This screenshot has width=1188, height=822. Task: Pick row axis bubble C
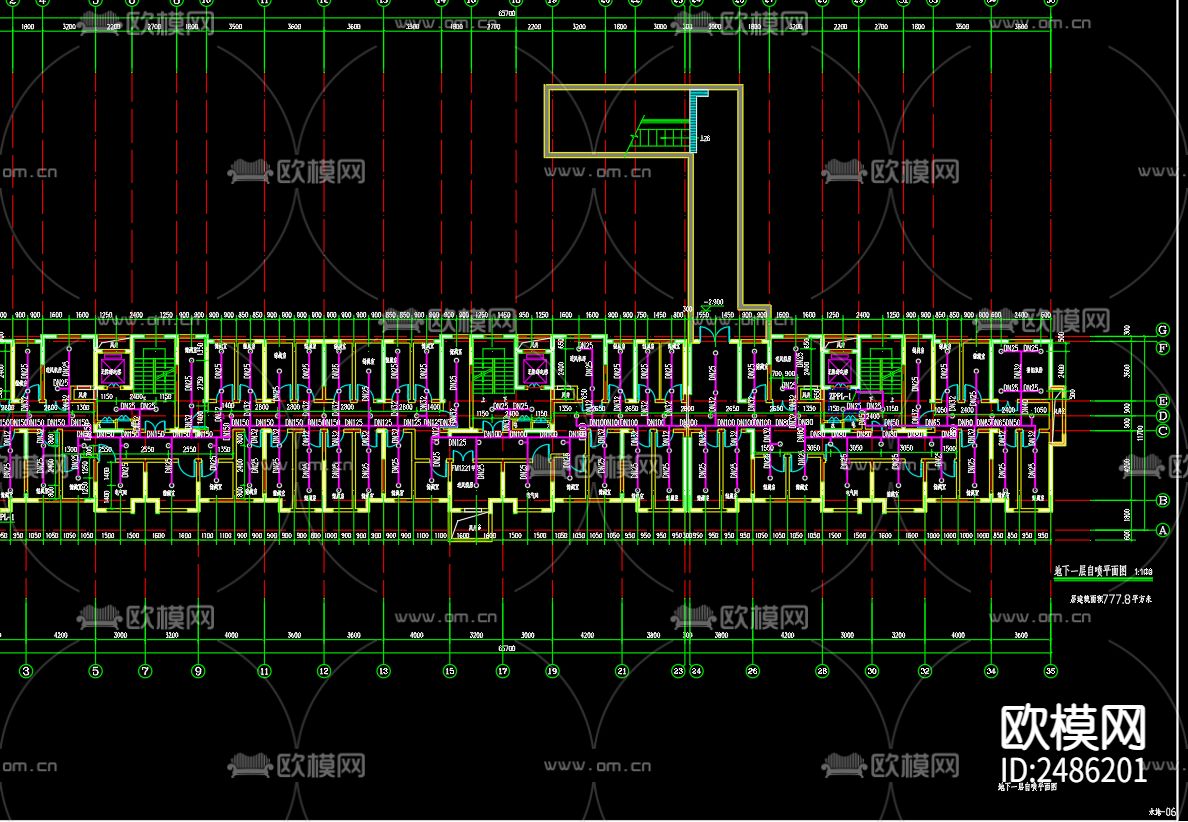[x=1163, y=431]
